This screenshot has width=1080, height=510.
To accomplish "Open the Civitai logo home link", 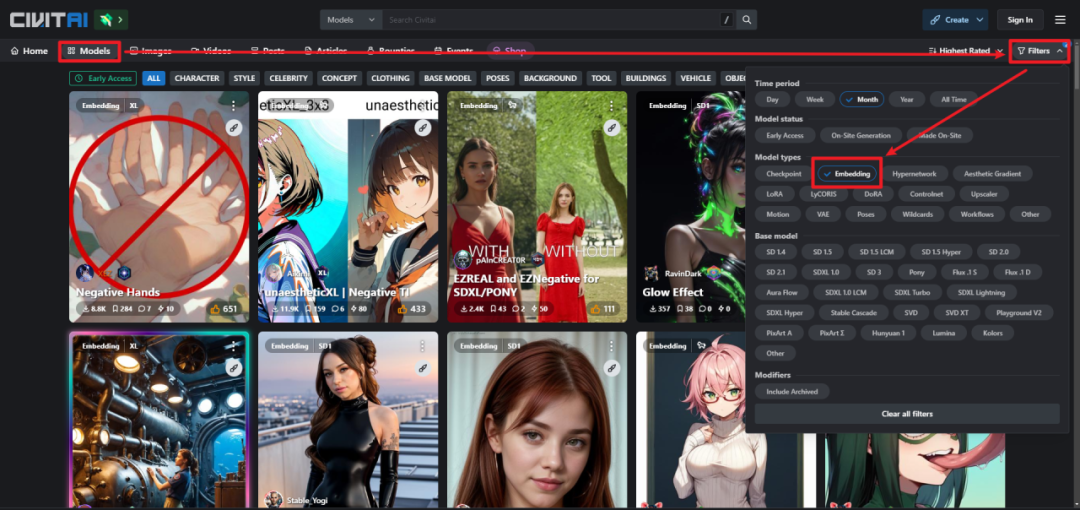I will (48, 19).
